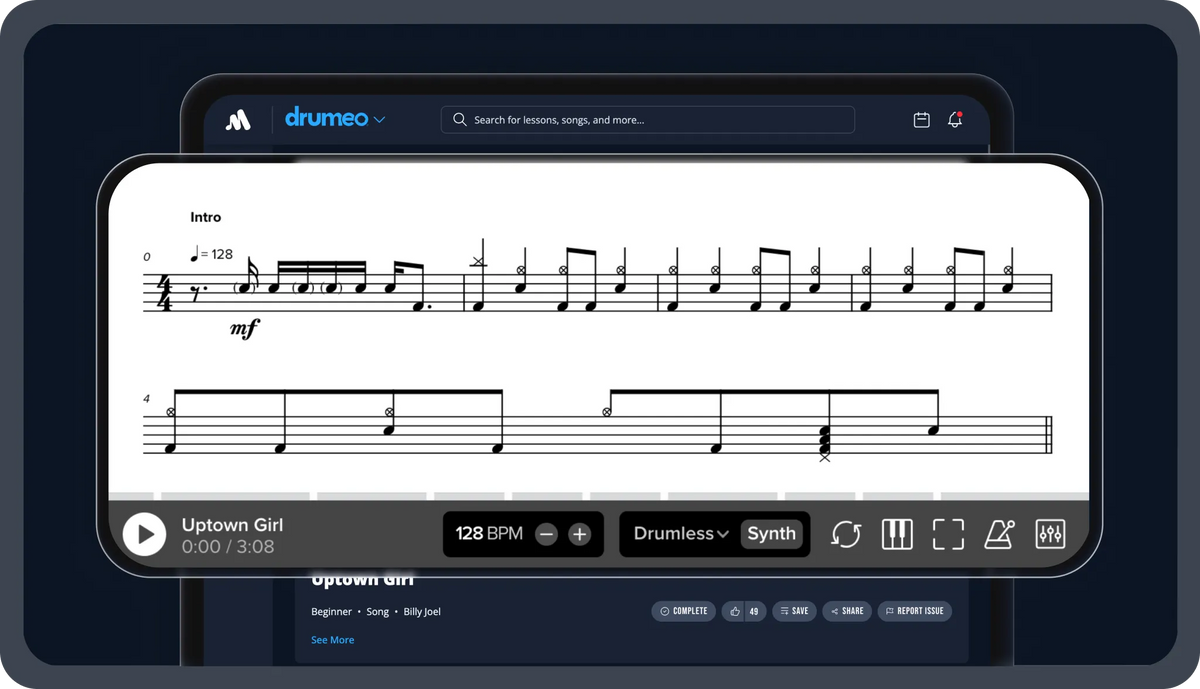This screenshot has width=1200, height=689.
Task: Open the notifications bell icon
Action: [955, 120]
